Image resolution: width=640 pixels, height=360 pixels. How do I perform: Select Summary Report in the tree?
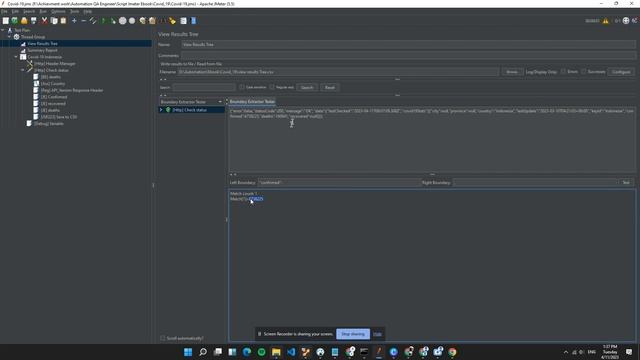(x=42, y=50)
